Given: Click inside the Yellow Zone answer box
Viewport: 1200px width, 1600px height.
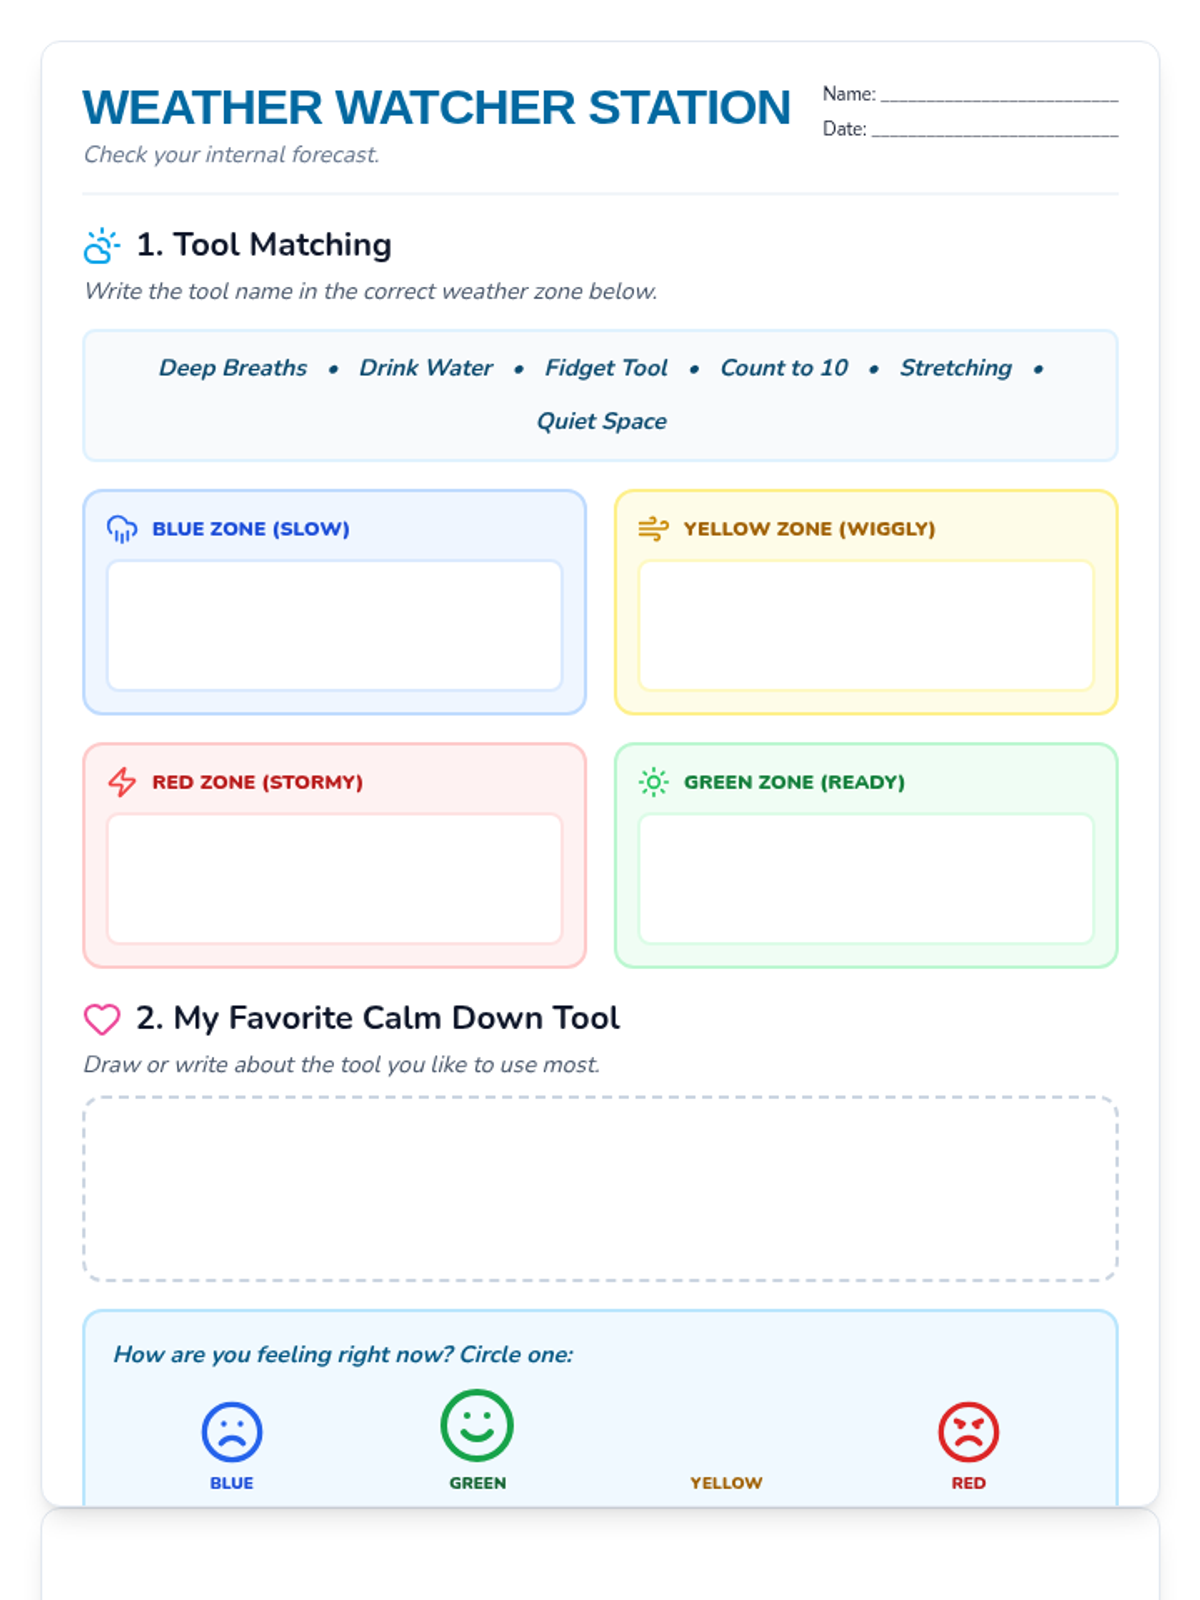Looking at the screenshot, I should pyautogui.click(x=866, y=625).
